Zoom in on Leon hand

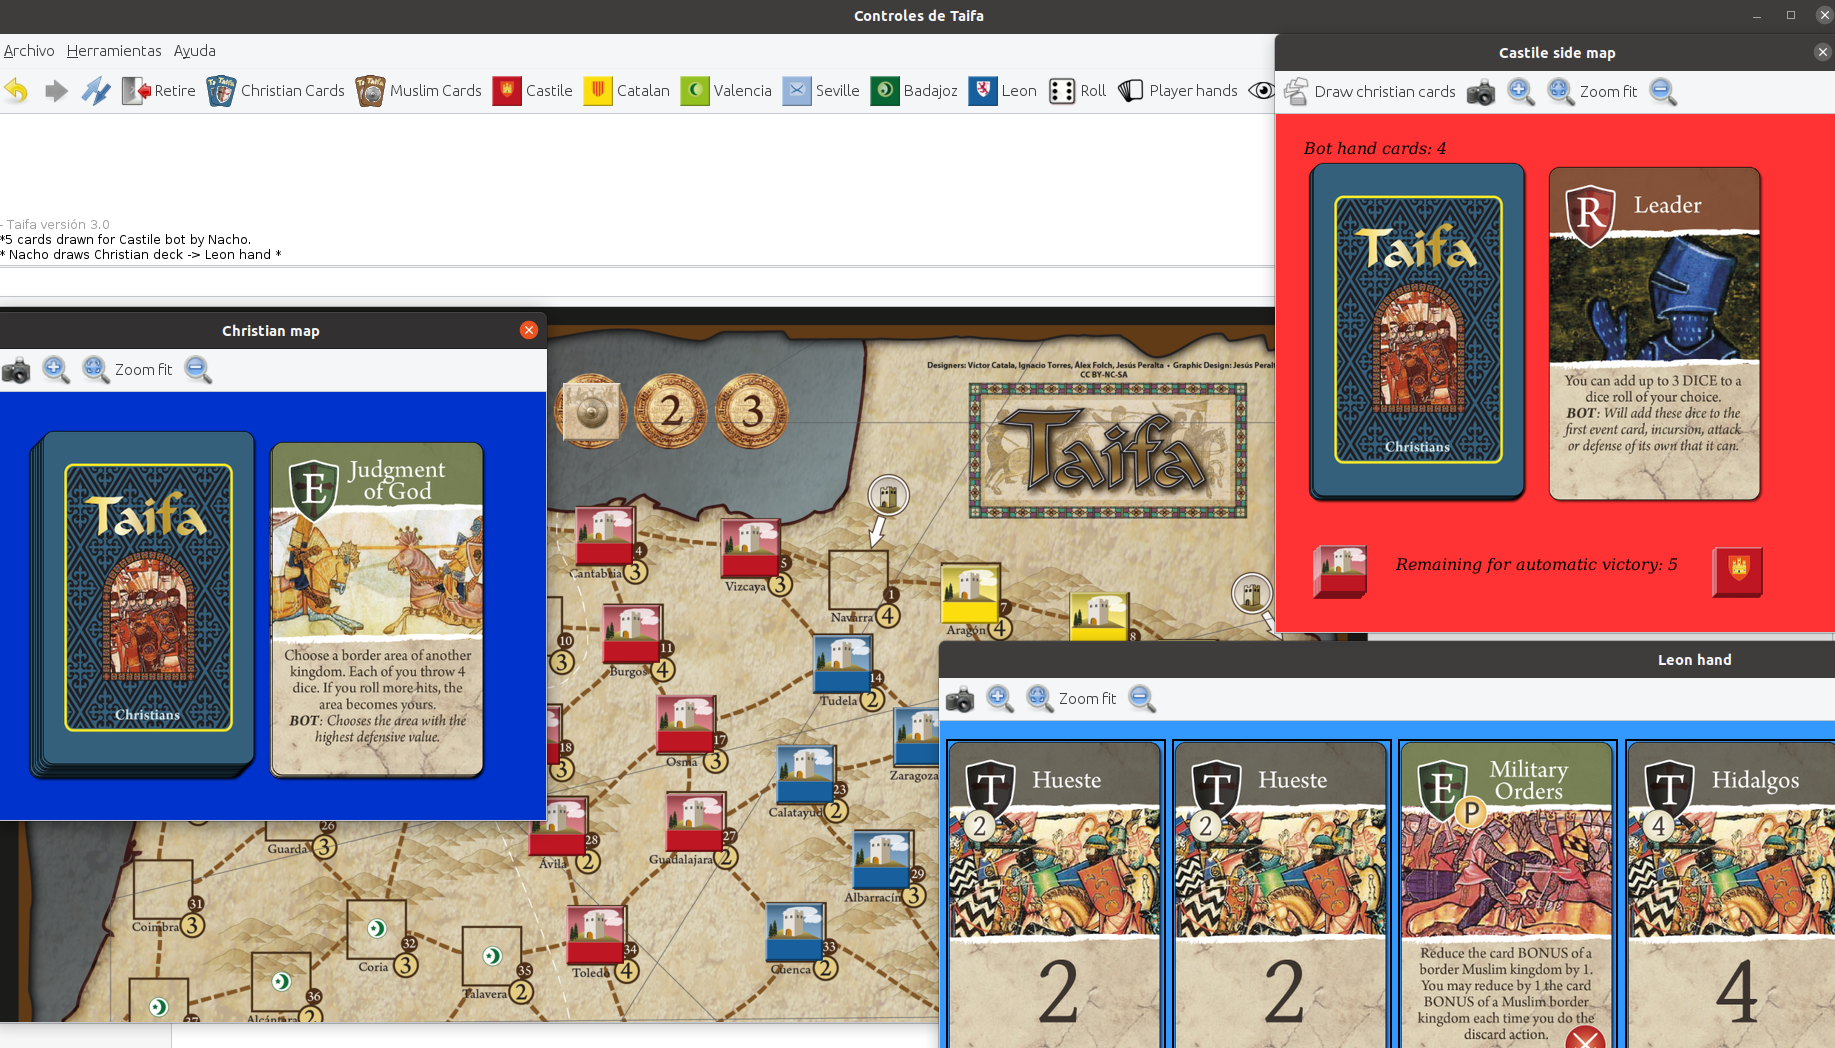(x=1000, y=699)
